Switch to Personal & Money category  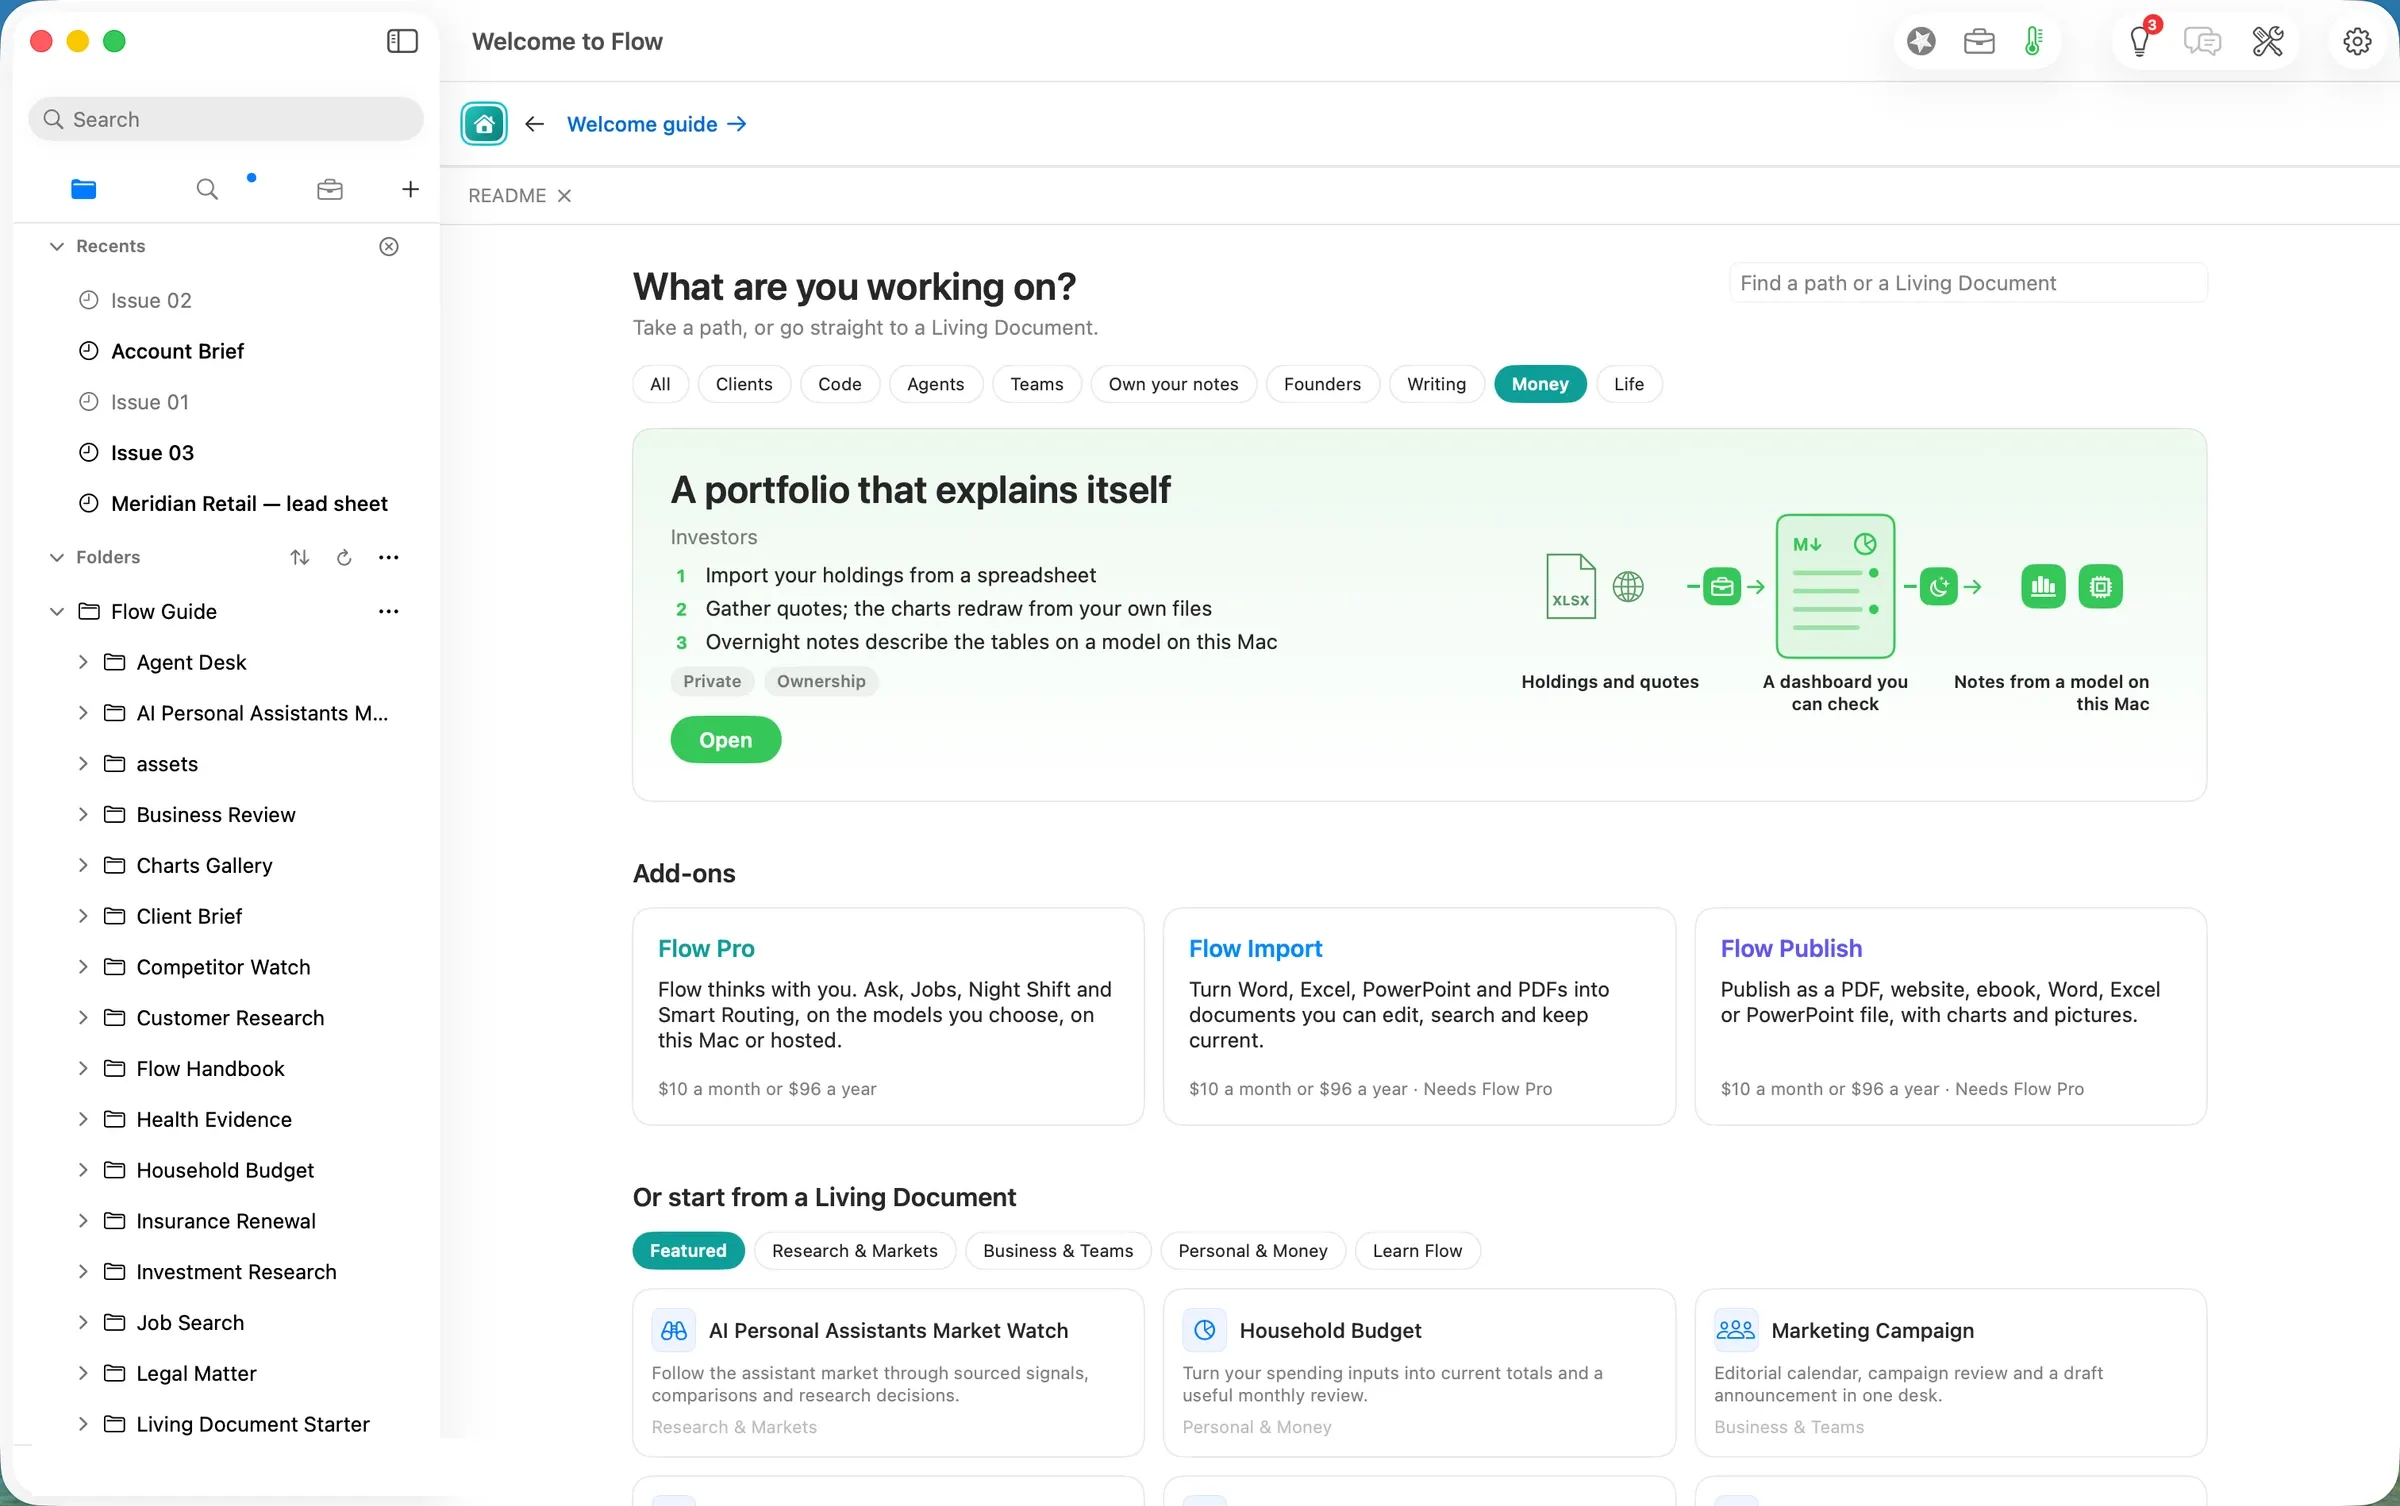(1252, 1251)
